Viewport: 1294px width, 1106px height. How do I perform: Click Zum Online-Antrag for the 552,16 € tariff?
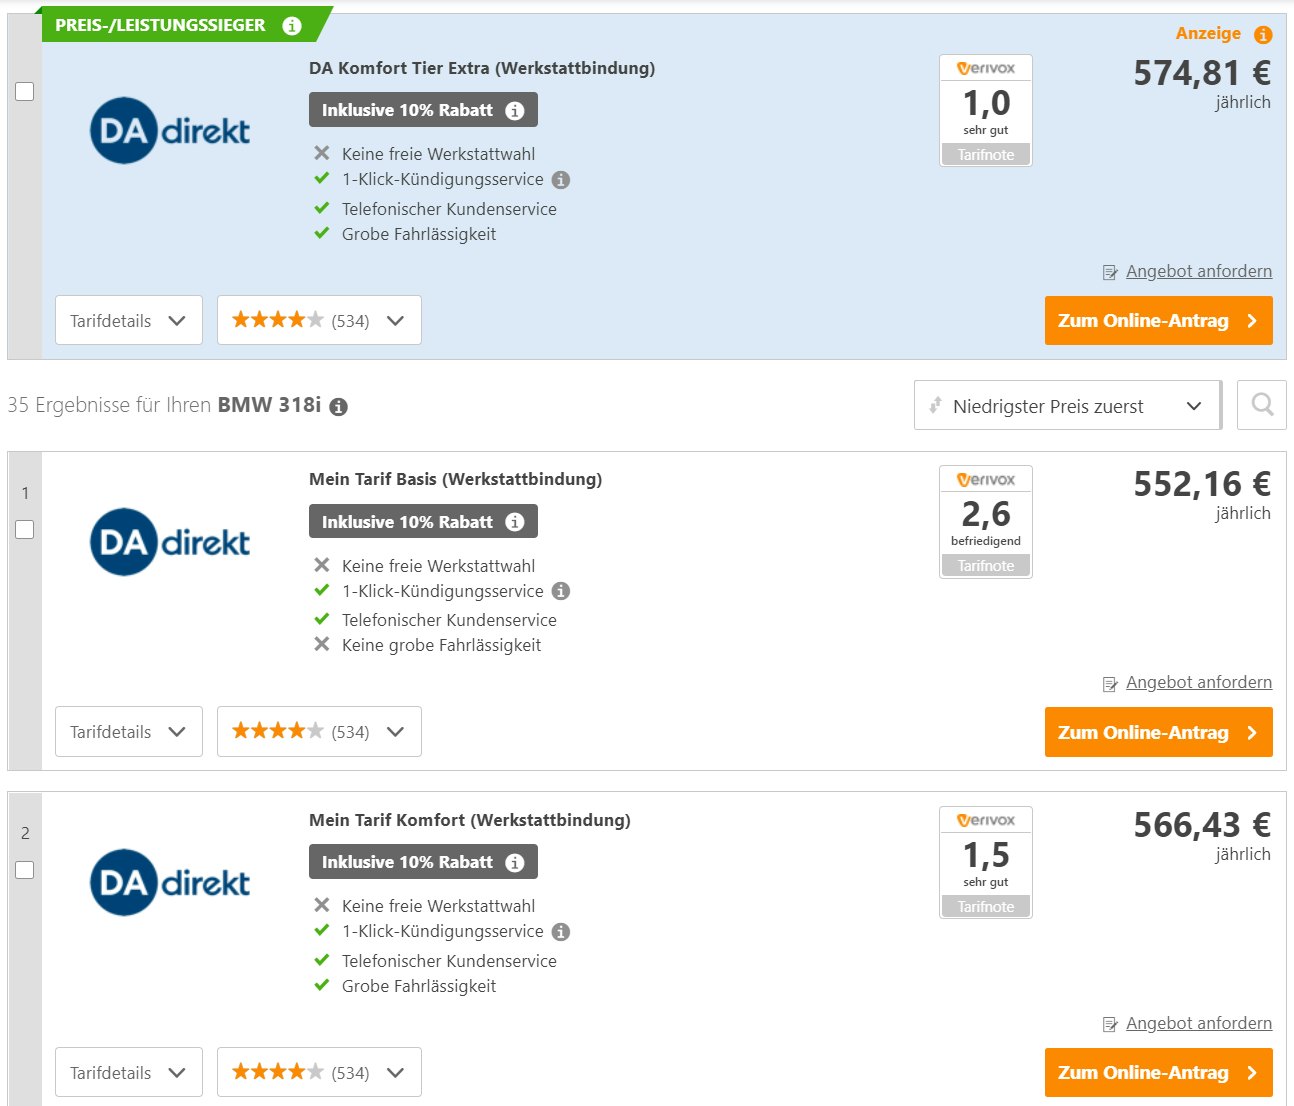[1158, 732]
